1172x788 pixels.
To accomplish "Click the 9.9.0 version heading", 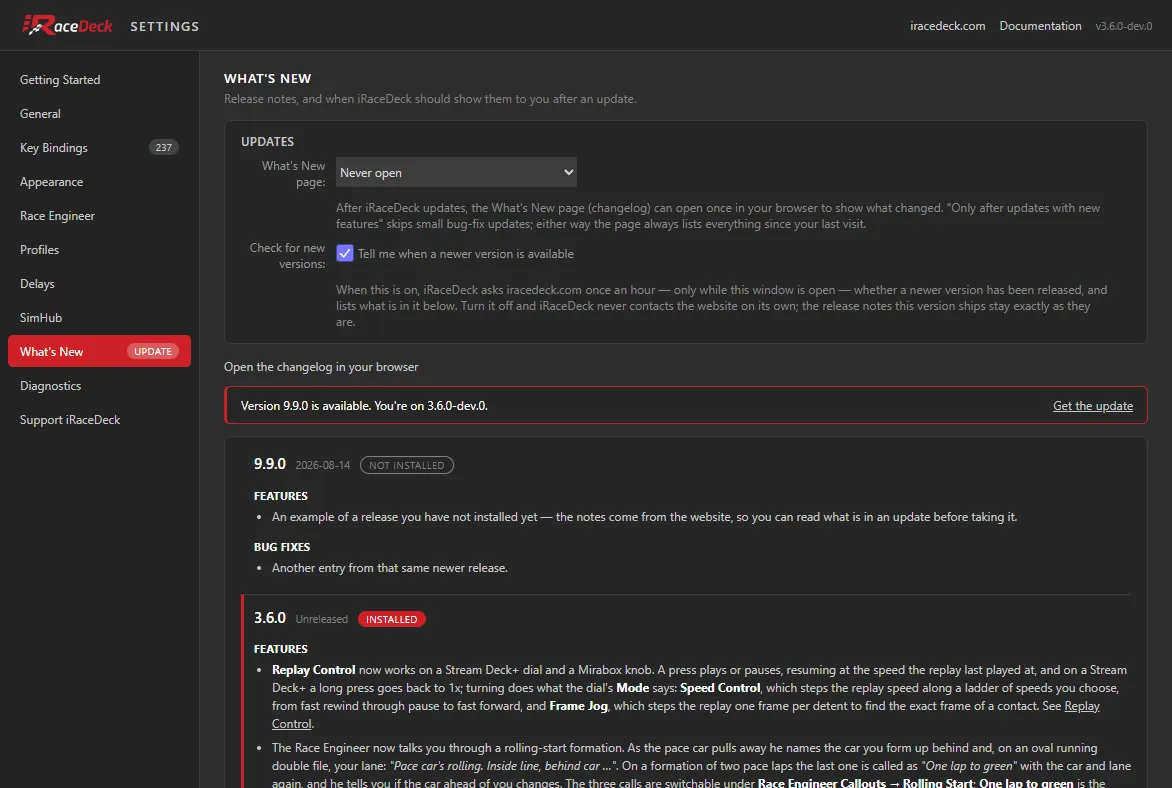I will (x=270, y=464).
